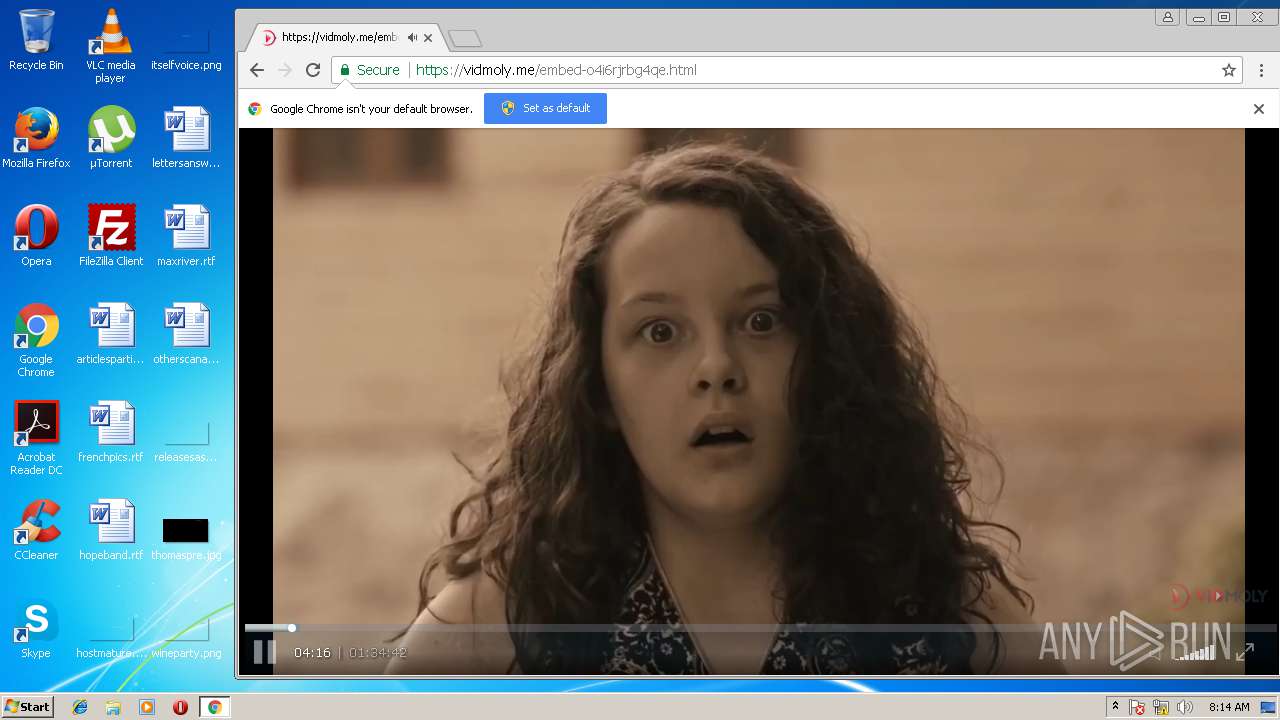Select the vidmoly.me browser tab
Viewport: 1280px width, 720px height.
[345, 38]
